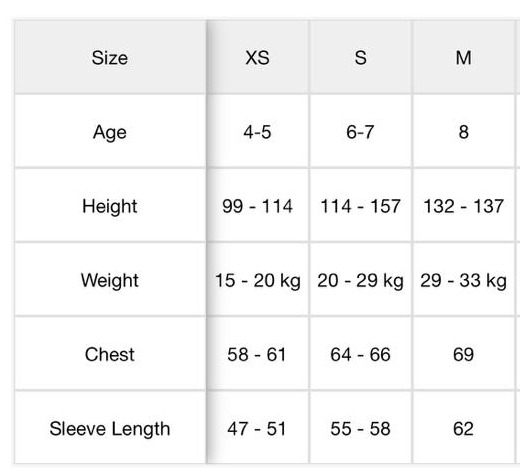Click the S size column header
This screenshot has width=520, height=469.
(361, 57)
